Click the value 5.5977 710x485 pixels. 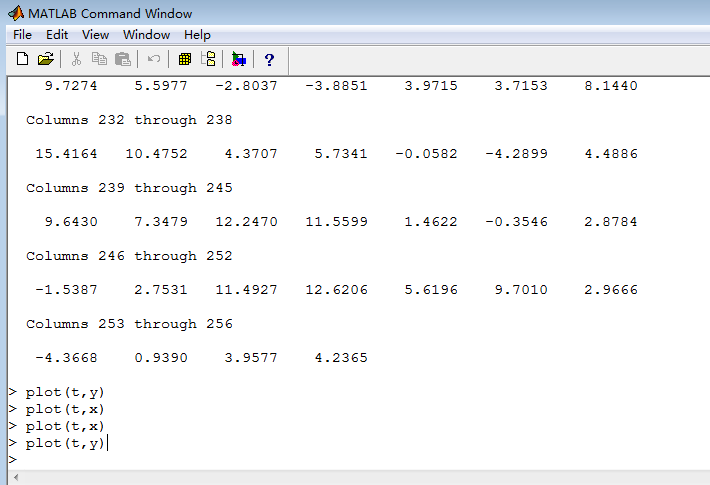[x=161, y=86]
